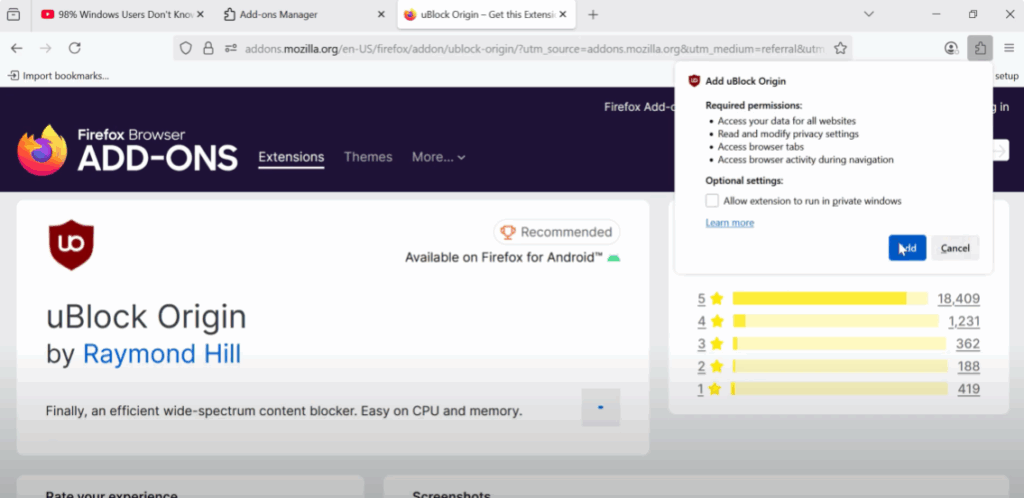
Task: Cancel the uBlock Origin install prompt
Action: 955,248
